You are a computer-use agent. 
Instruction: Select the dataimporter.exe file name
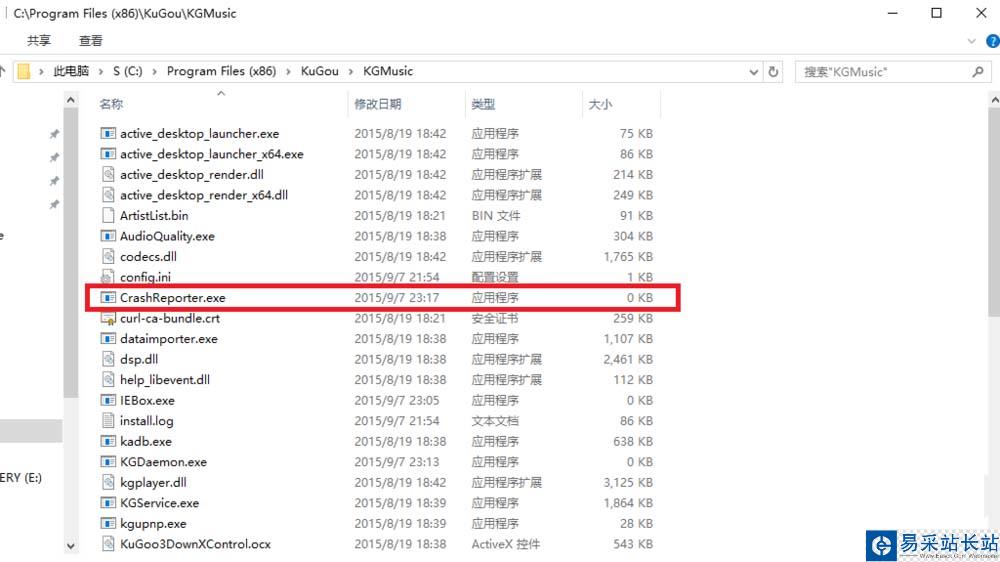[x=169, y=339]
